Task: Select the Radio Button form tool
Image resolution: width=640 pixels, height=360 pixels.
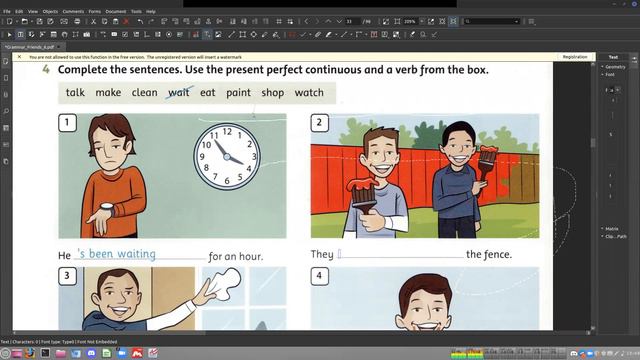Action: coord(169,35)
